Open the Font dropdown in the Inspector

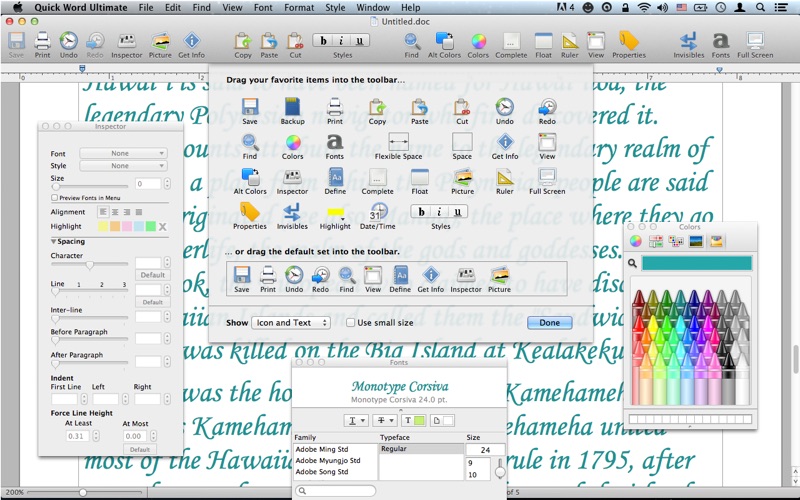123,153
